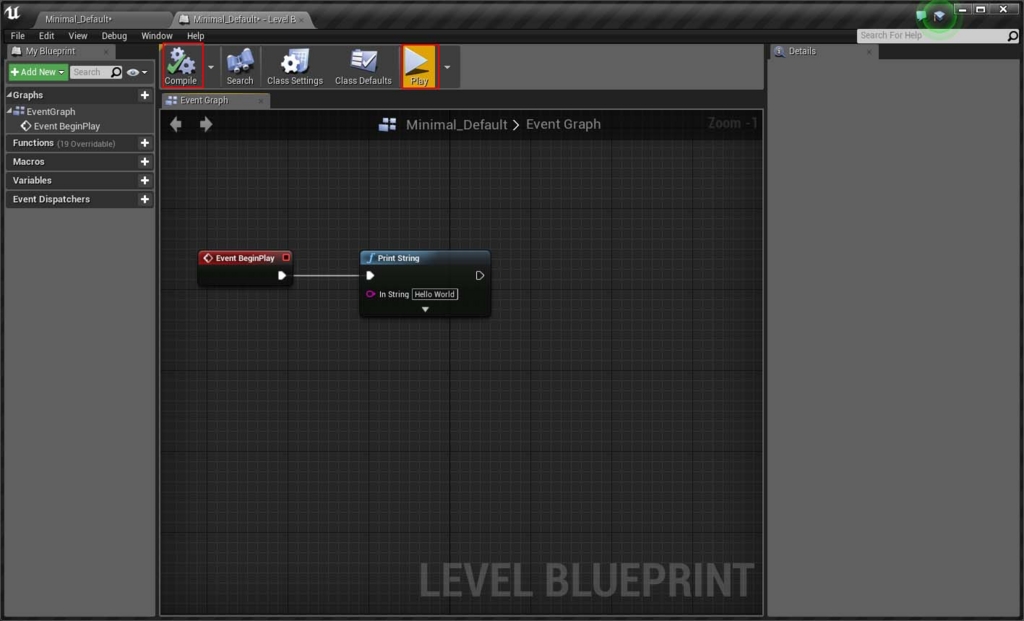This screenshot has width=1024, height=621.
Task: Select the Macros section header
Action: pyautogui.click(x=80, y=162)
